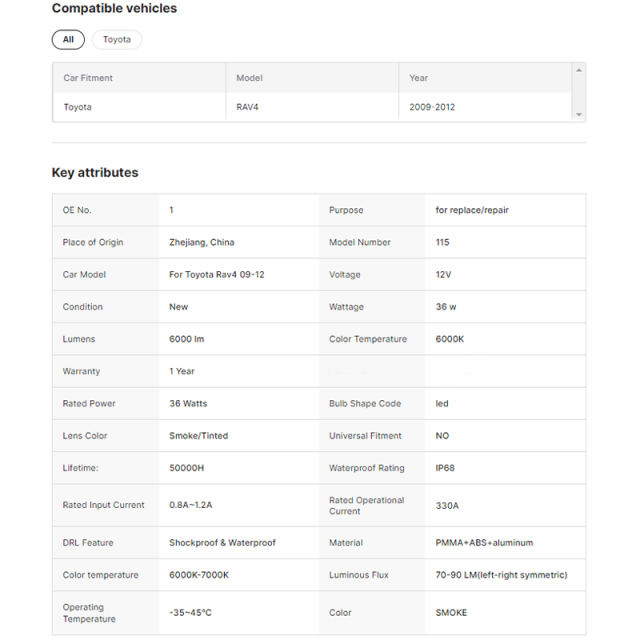Click the Zhejiang, China origin value

(202, 242)
